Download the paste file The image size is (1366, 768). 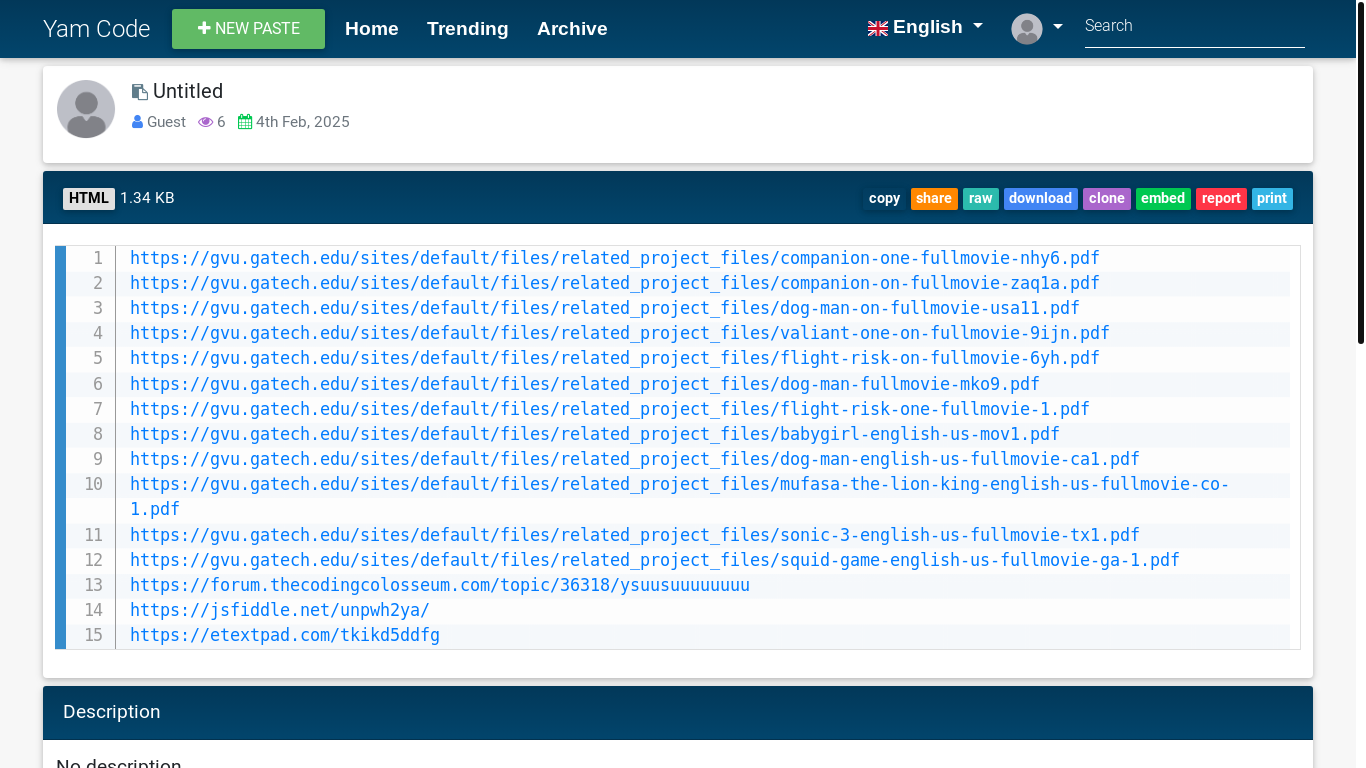click(1040, 199)
